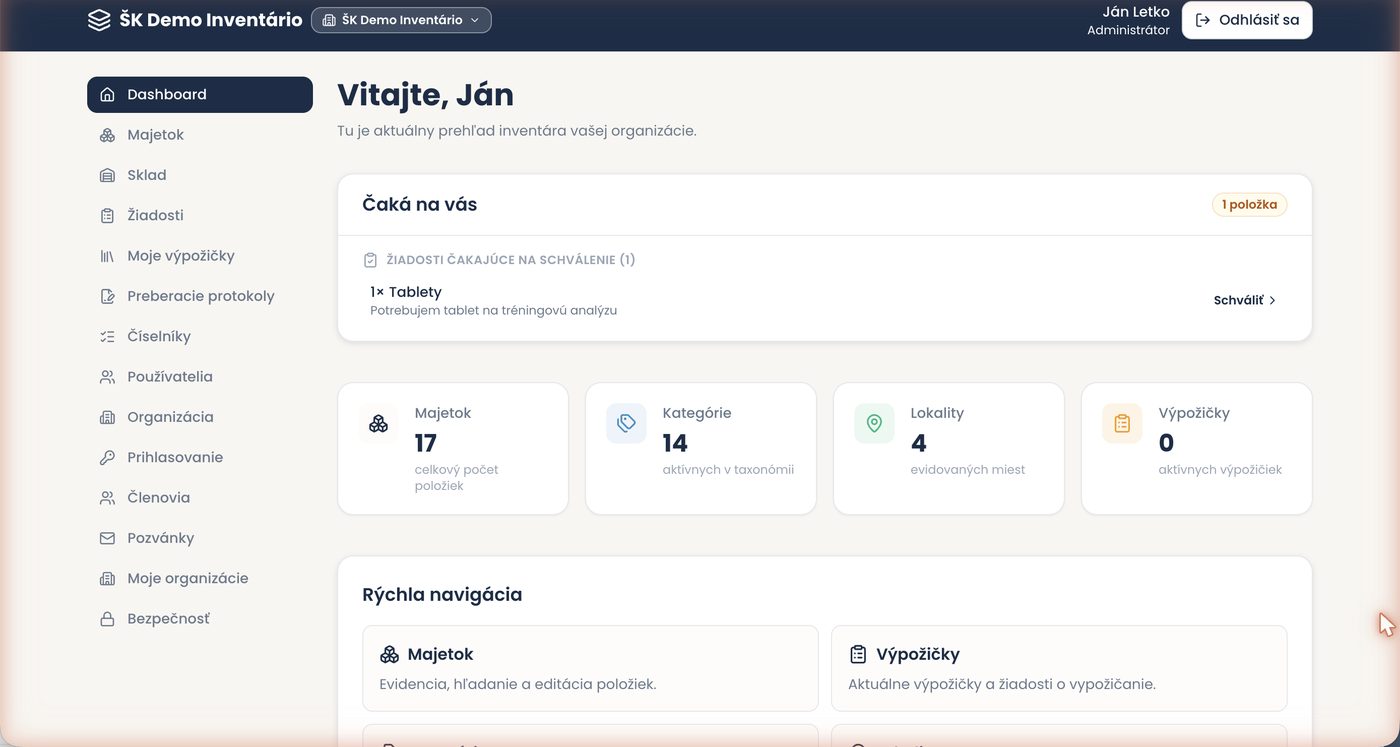Open Číselníky from the sidebar
1400x747 pixels.
click(200, 336)
